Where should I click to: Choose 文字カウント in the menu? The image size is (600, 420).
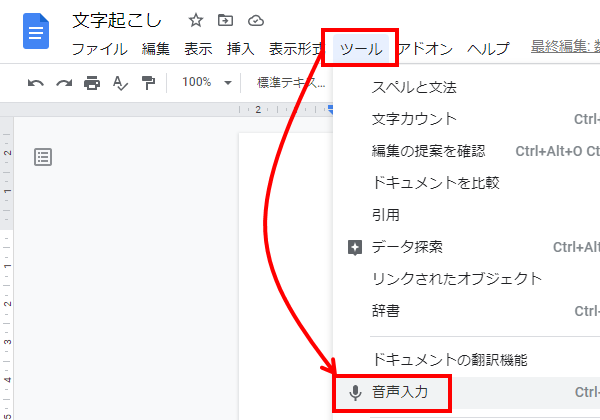(x=414, y=119)
